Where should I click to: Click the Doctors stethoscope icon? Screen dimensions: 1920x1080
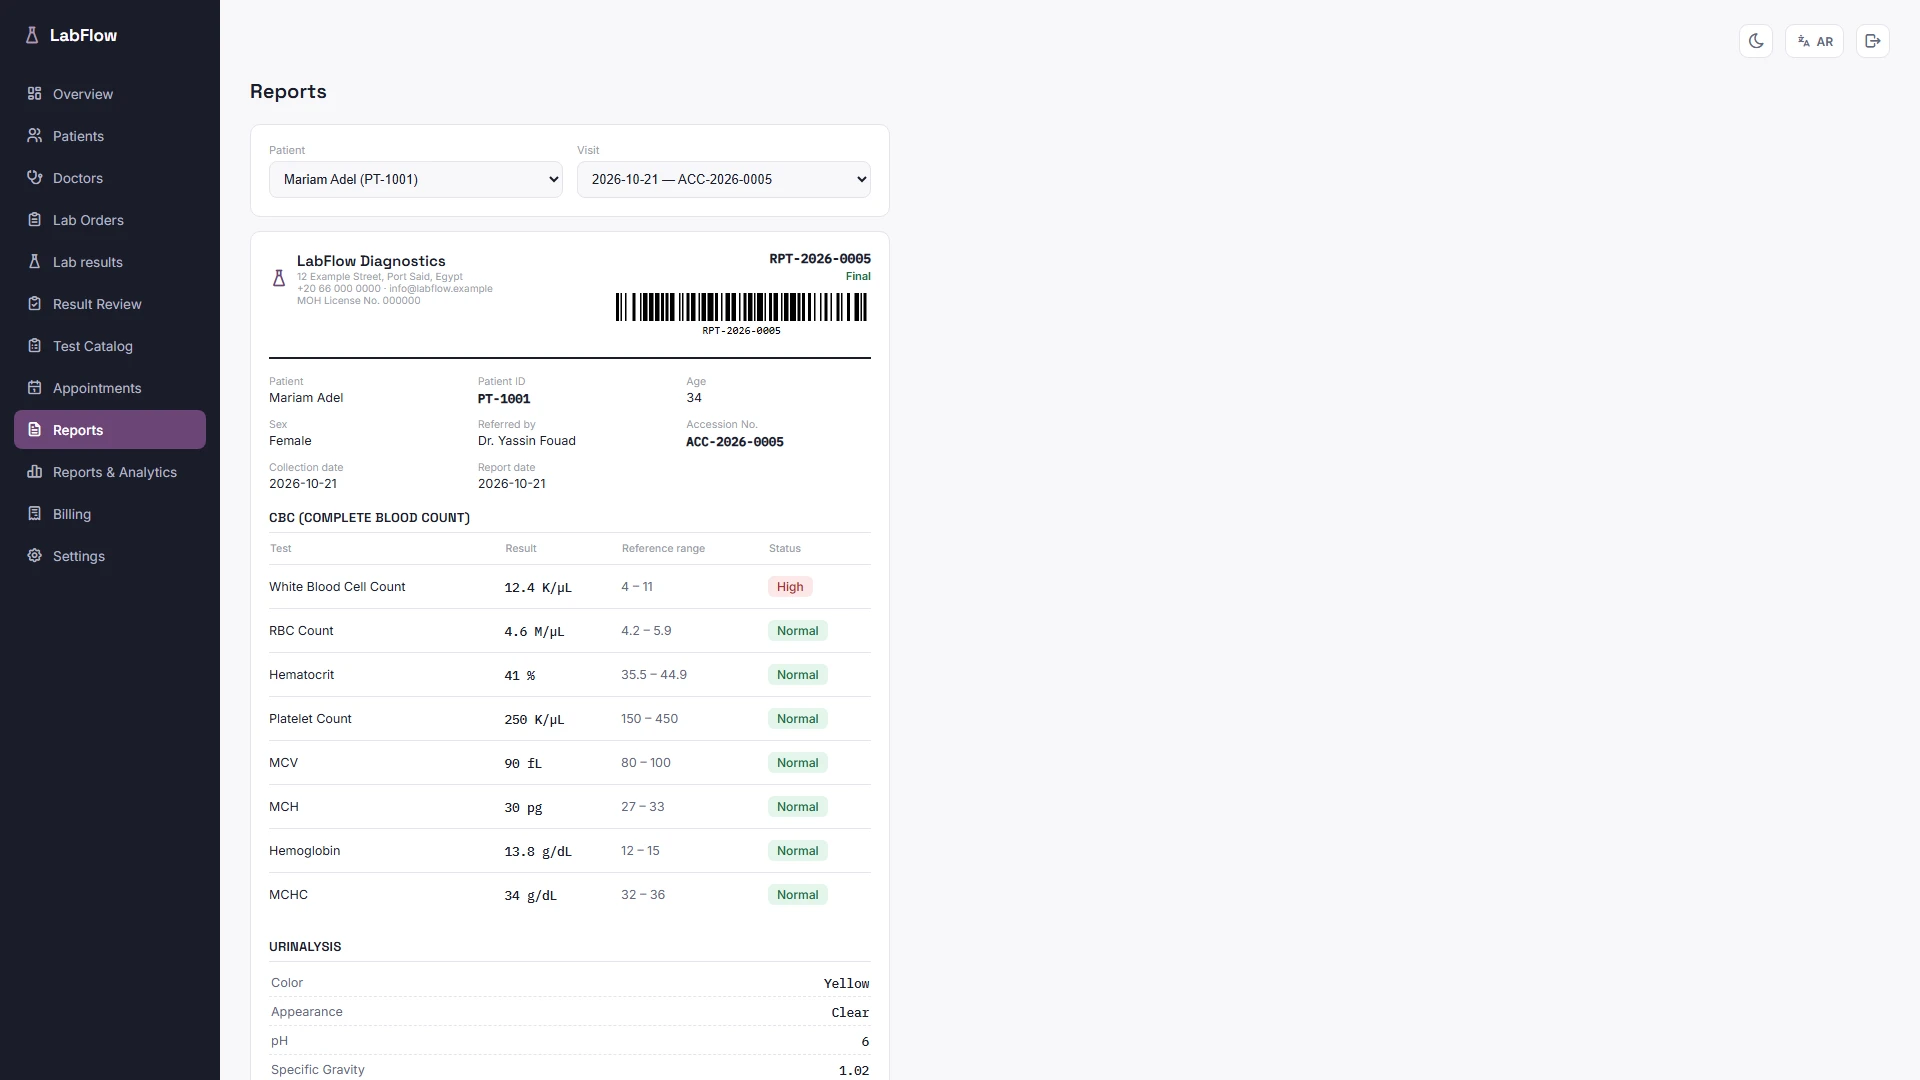tap(34, 177)
